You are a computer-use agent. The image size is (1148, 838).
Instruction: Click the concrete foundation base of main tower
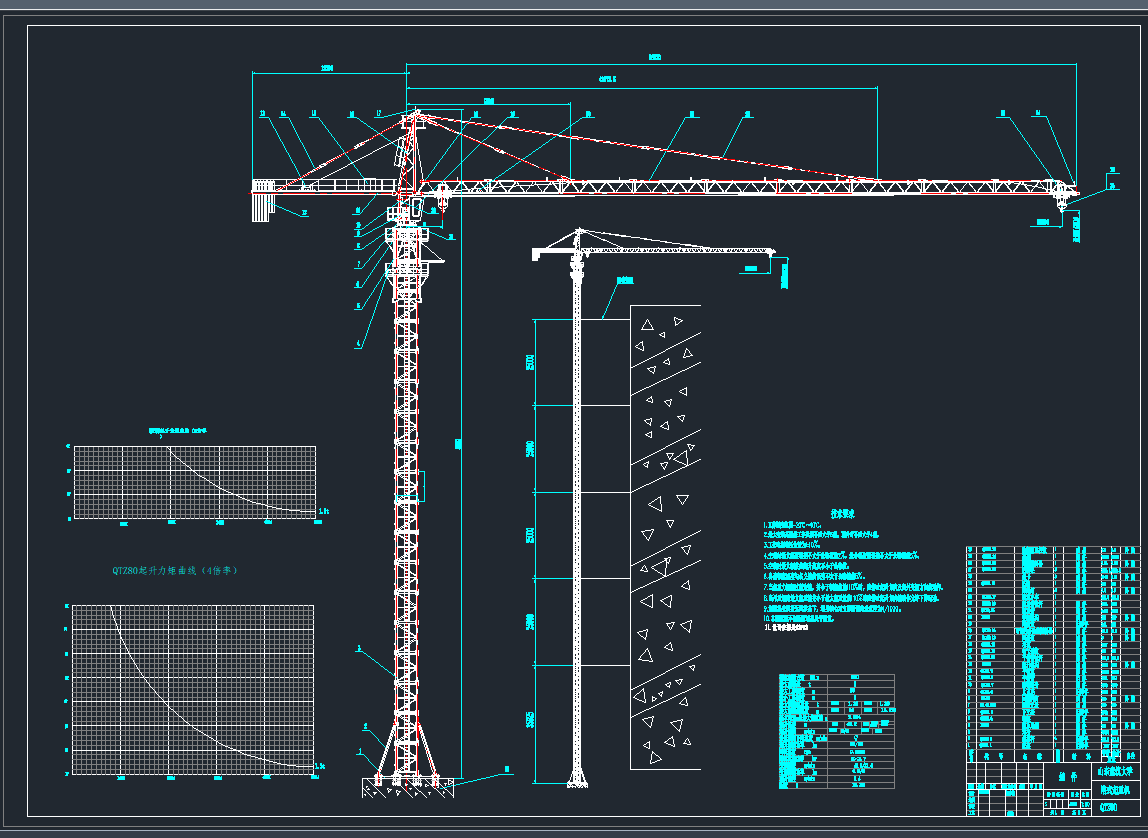point(408,788)
